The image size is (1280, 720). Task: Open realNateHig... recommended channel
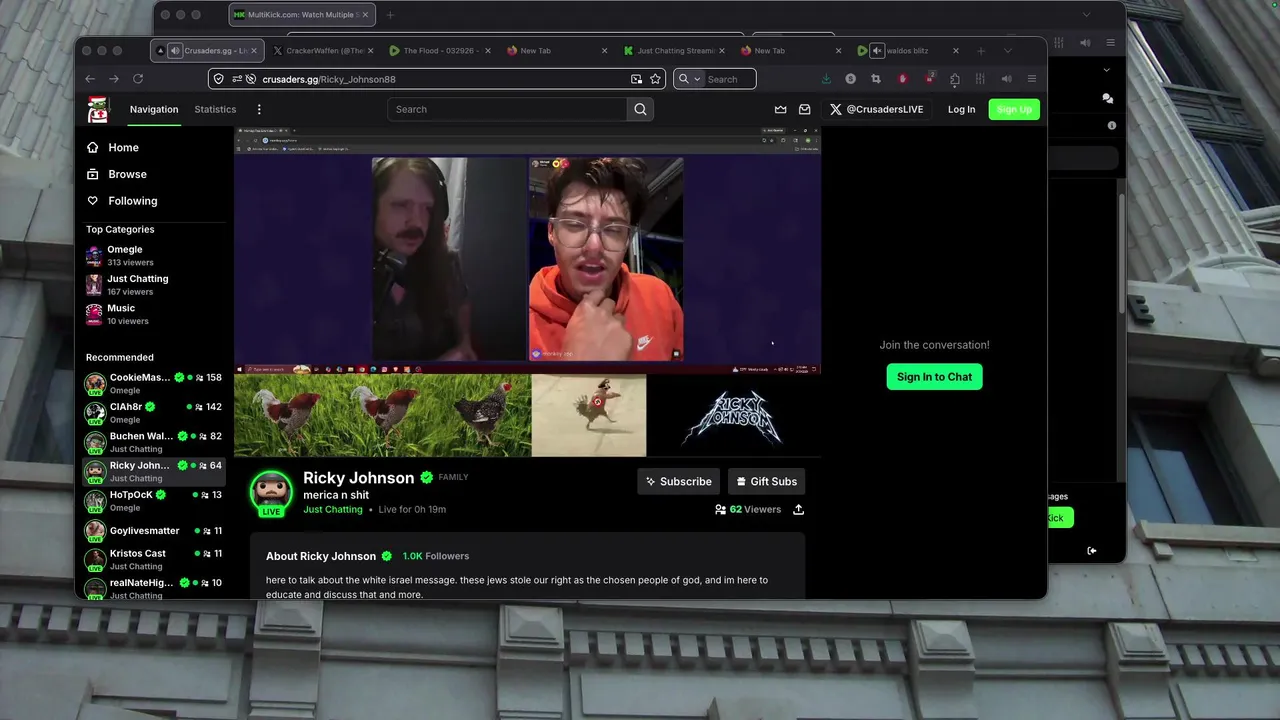(154, 588)
